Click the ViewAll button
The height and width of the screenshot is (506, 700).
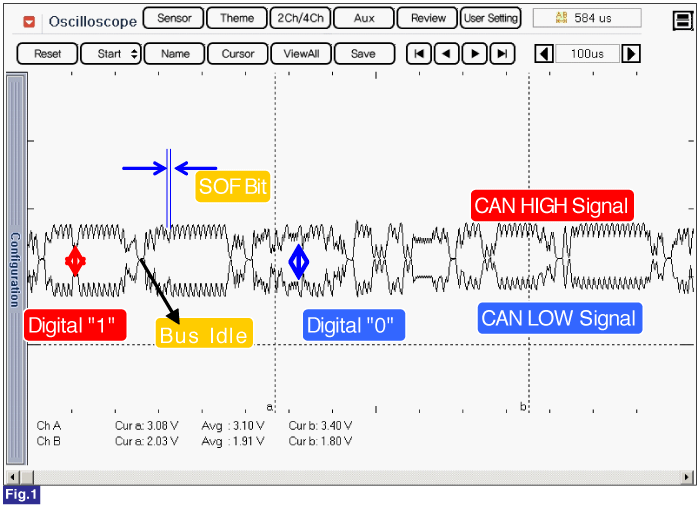point(301,54)
